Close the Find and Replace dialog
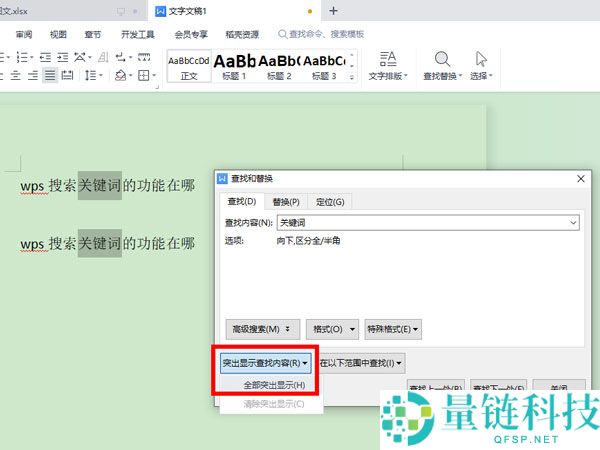This screenshot has height=450, width=600. pyautogui.click(x=580, y=179)
